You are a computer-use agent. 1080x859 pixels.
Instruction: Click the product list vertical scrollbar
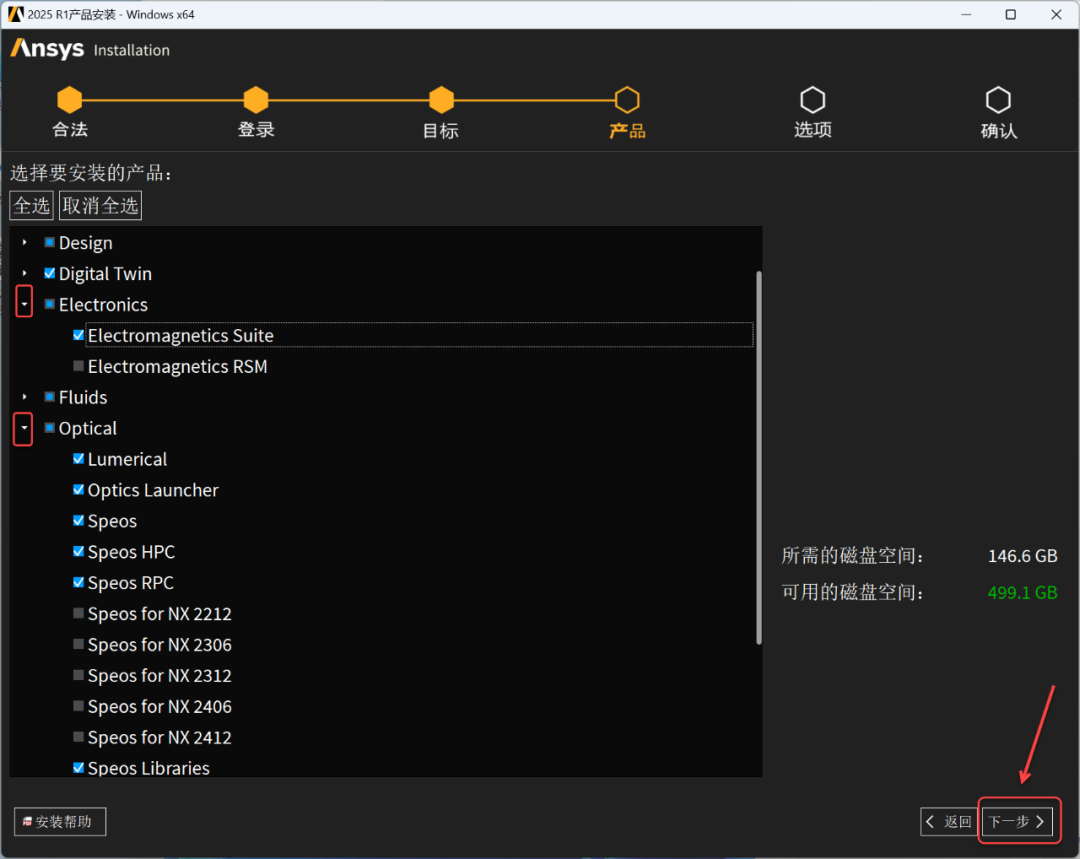(x=759, y=458)
